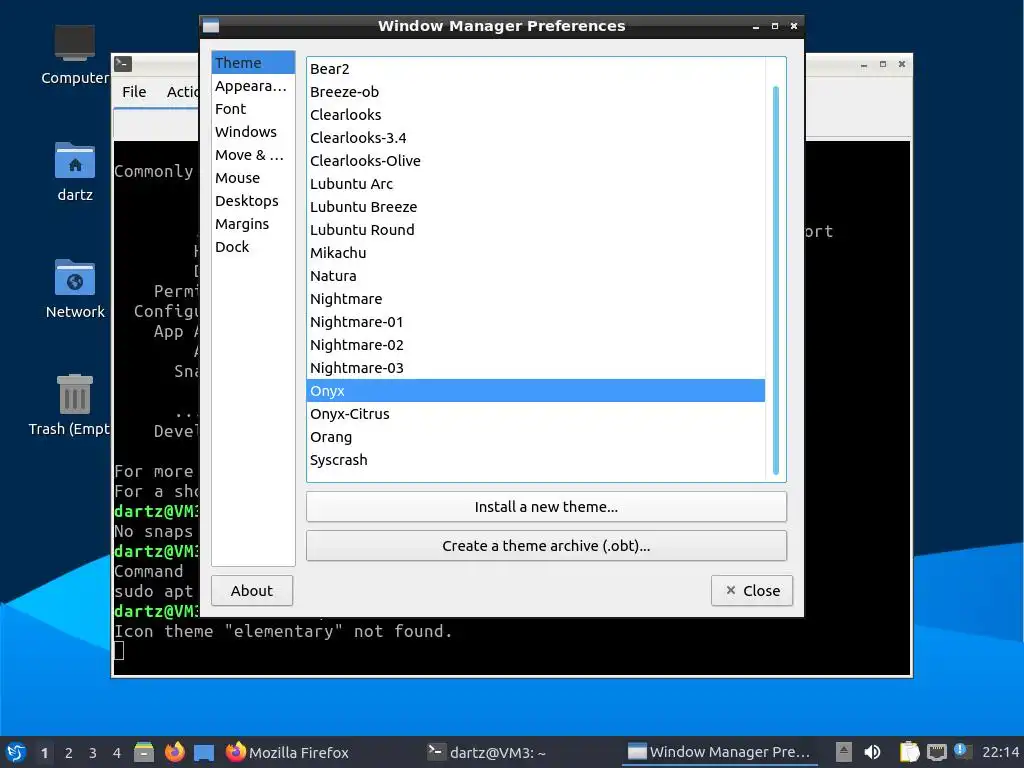Select the Bear2 theme
The width and height of the screenshot is (1024, 768).
[x=536, y=69]
